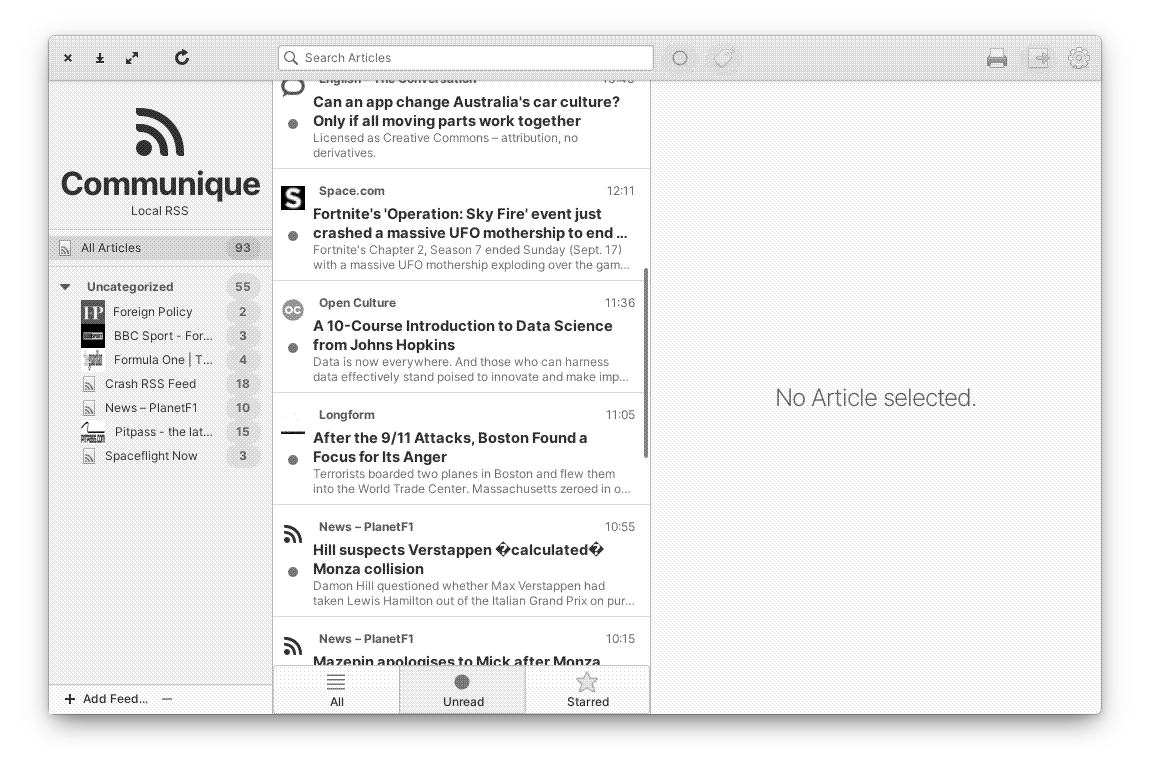
Task: Toggle unread dot on 9/11 Attacks article
Action: (x=293, y=460)
